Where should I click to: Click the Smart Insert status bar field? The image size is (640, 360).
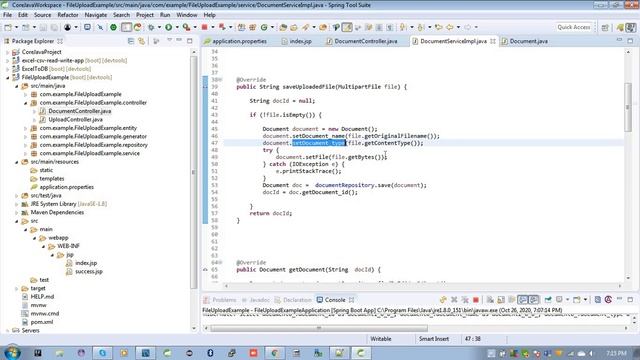[433, 339]
